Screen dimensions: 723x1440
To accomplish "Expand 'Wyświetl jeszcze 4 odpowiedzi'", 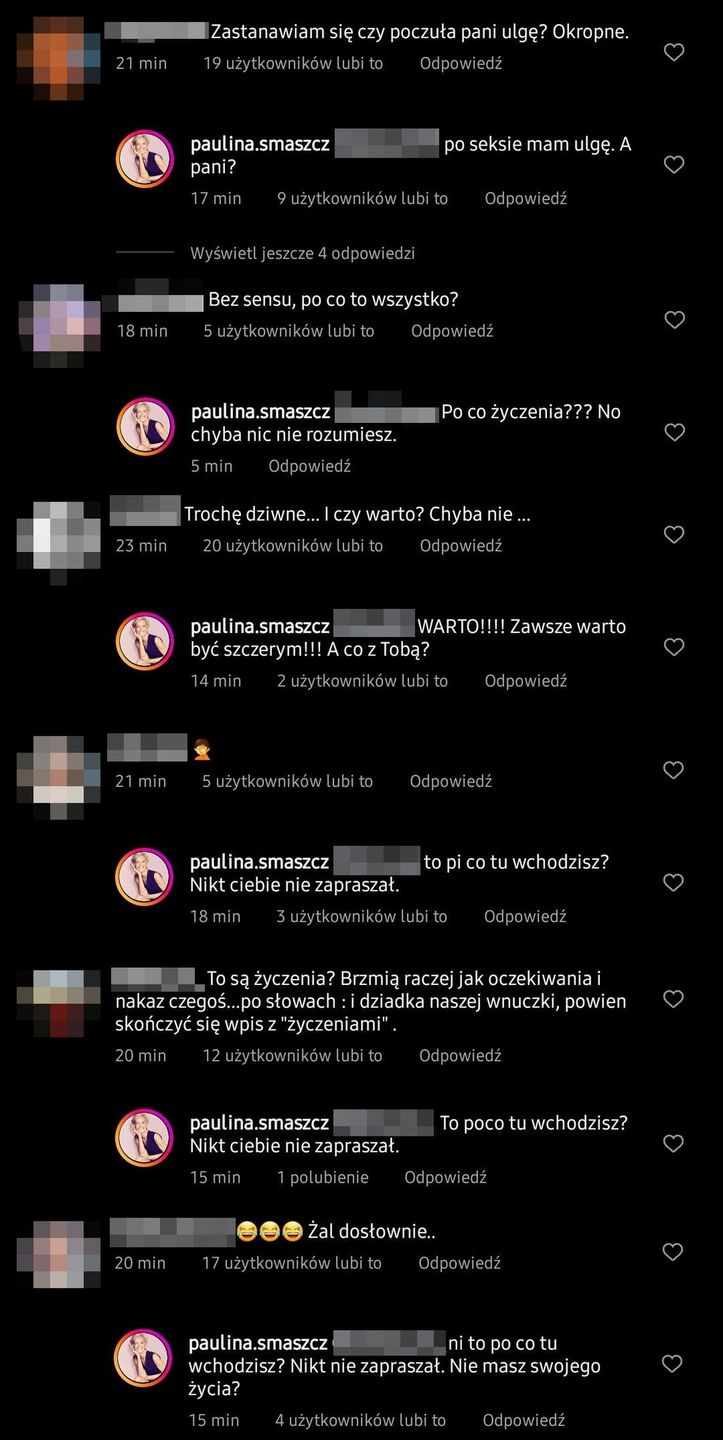I will (302, 253).
